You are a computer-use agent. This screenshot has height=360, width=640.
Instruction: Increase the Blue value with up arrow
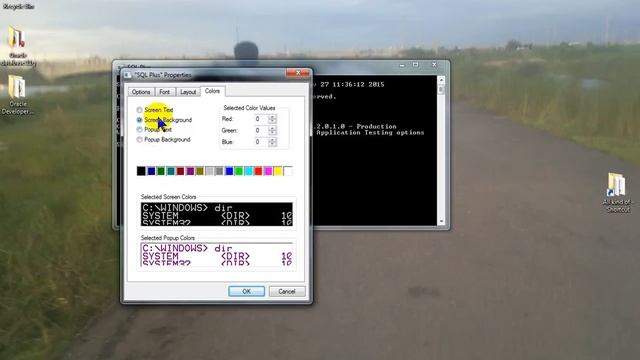[273, 140]
